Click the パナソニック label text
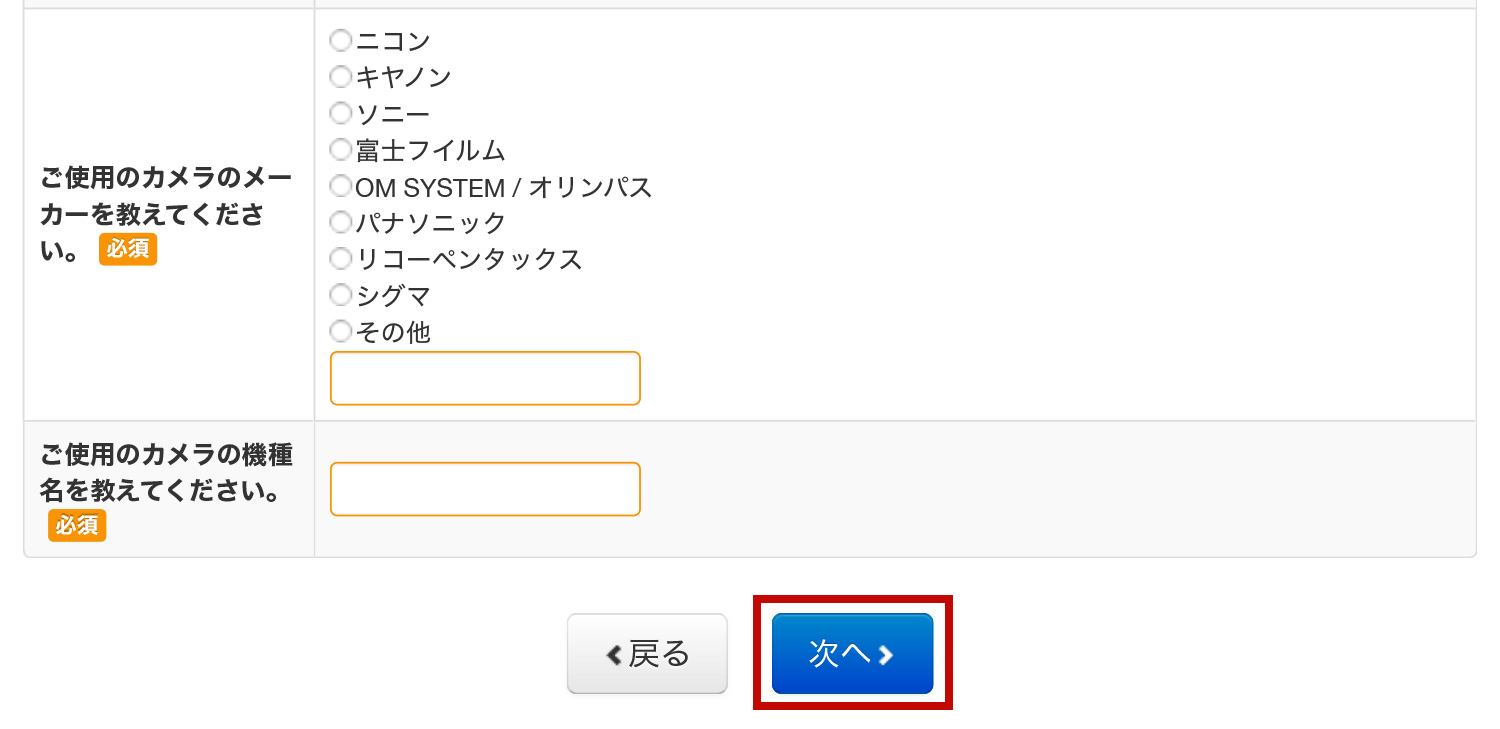 [431, 223]
